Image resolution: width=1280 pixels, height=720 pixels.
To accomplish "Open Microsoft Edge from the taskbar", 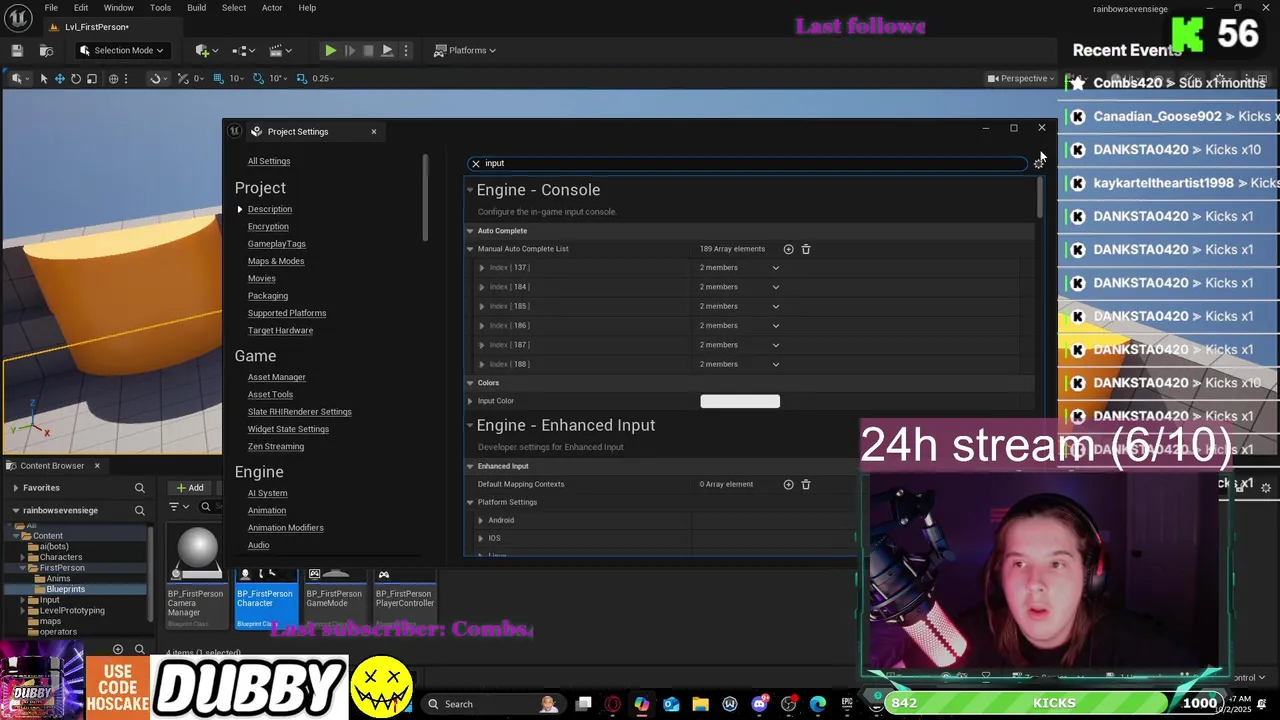I will (x=818, y=704).
